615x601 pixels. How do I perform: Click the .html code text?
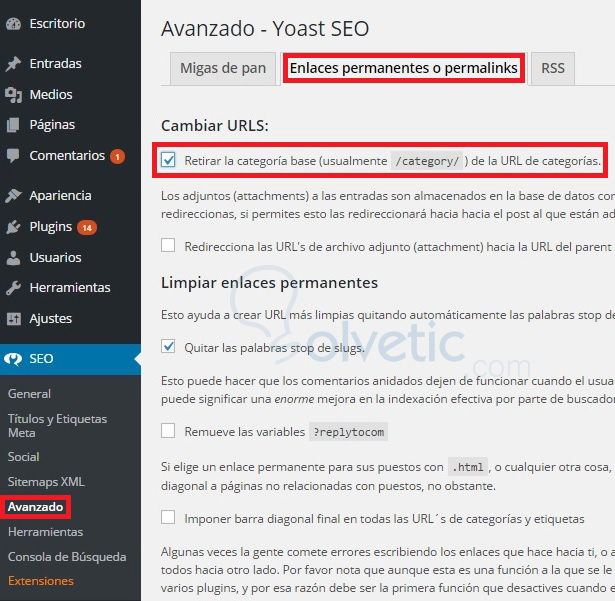click(x=468, y=467)
